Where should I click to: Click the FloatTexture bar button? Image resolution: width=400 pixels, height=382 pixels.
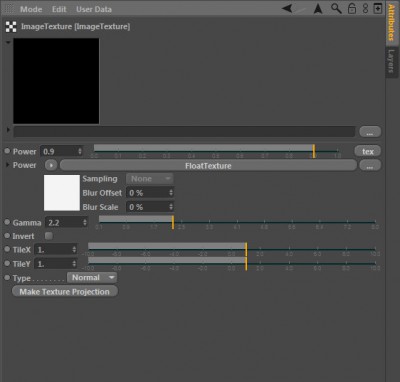(x=208, y=166)
